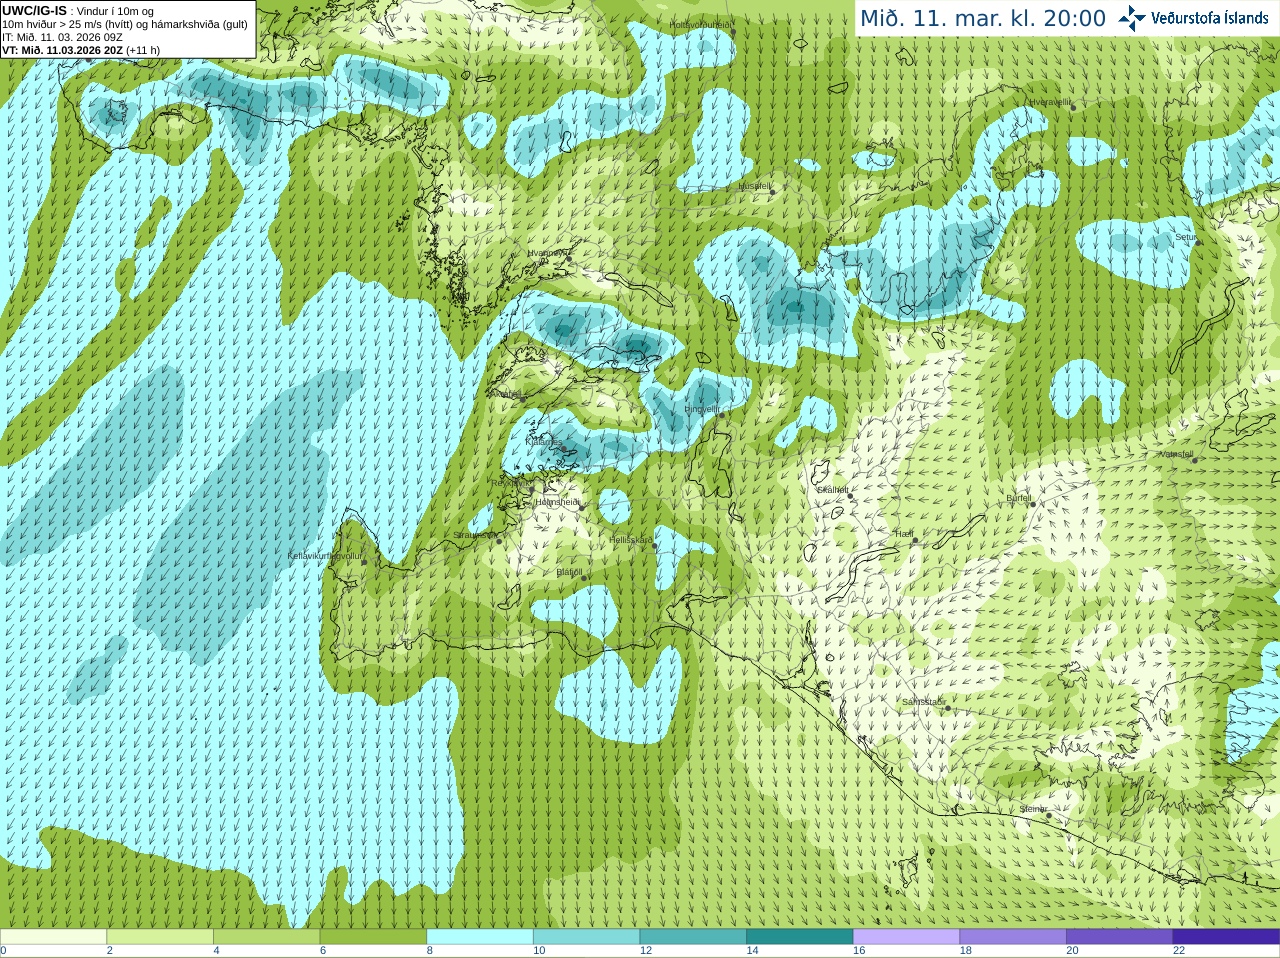
Task: Click the legend scale value '16'
Action: 859,951
